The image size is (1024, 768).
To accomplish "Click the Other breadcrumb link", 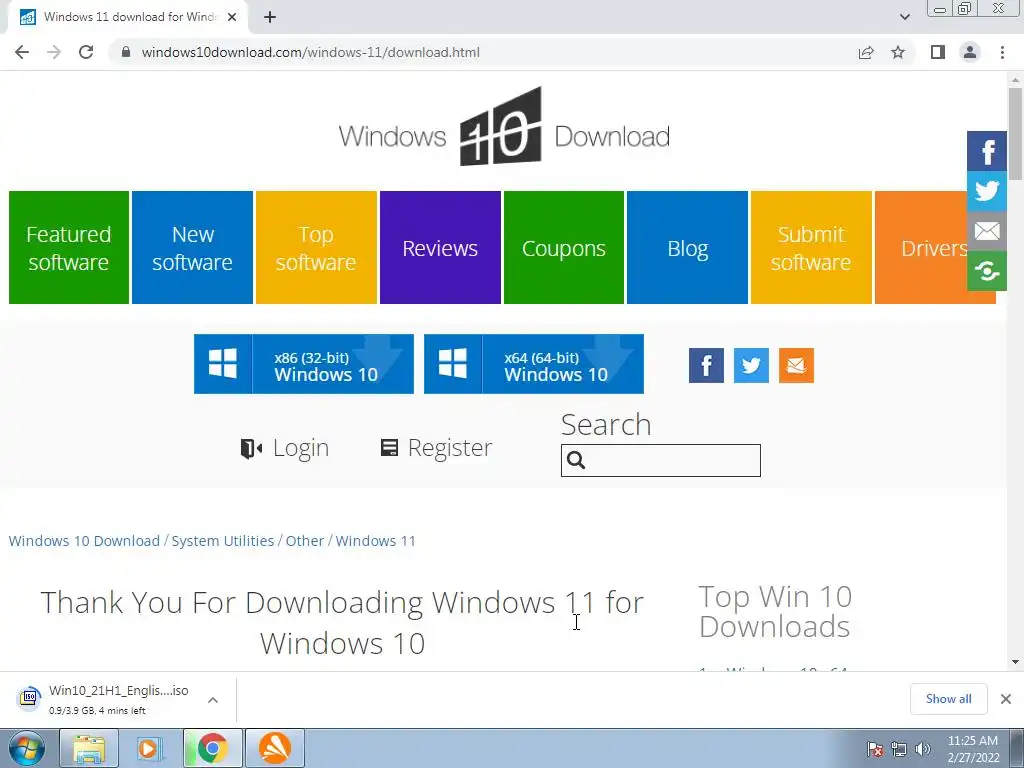I will pyautogui.click(x=304, y=541).
